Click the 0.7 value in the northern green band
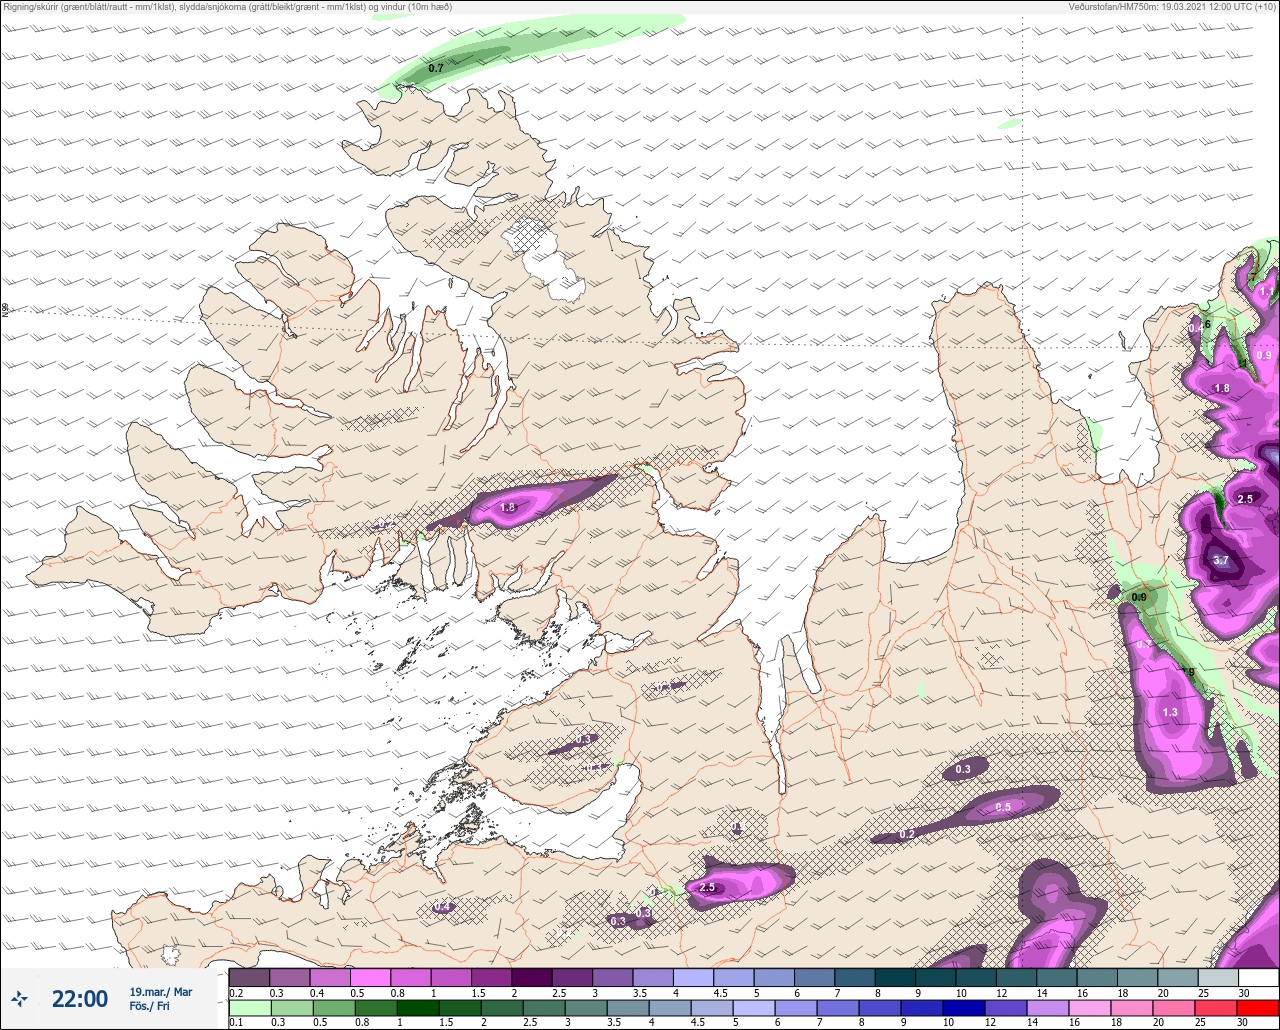 click(435, 68)
